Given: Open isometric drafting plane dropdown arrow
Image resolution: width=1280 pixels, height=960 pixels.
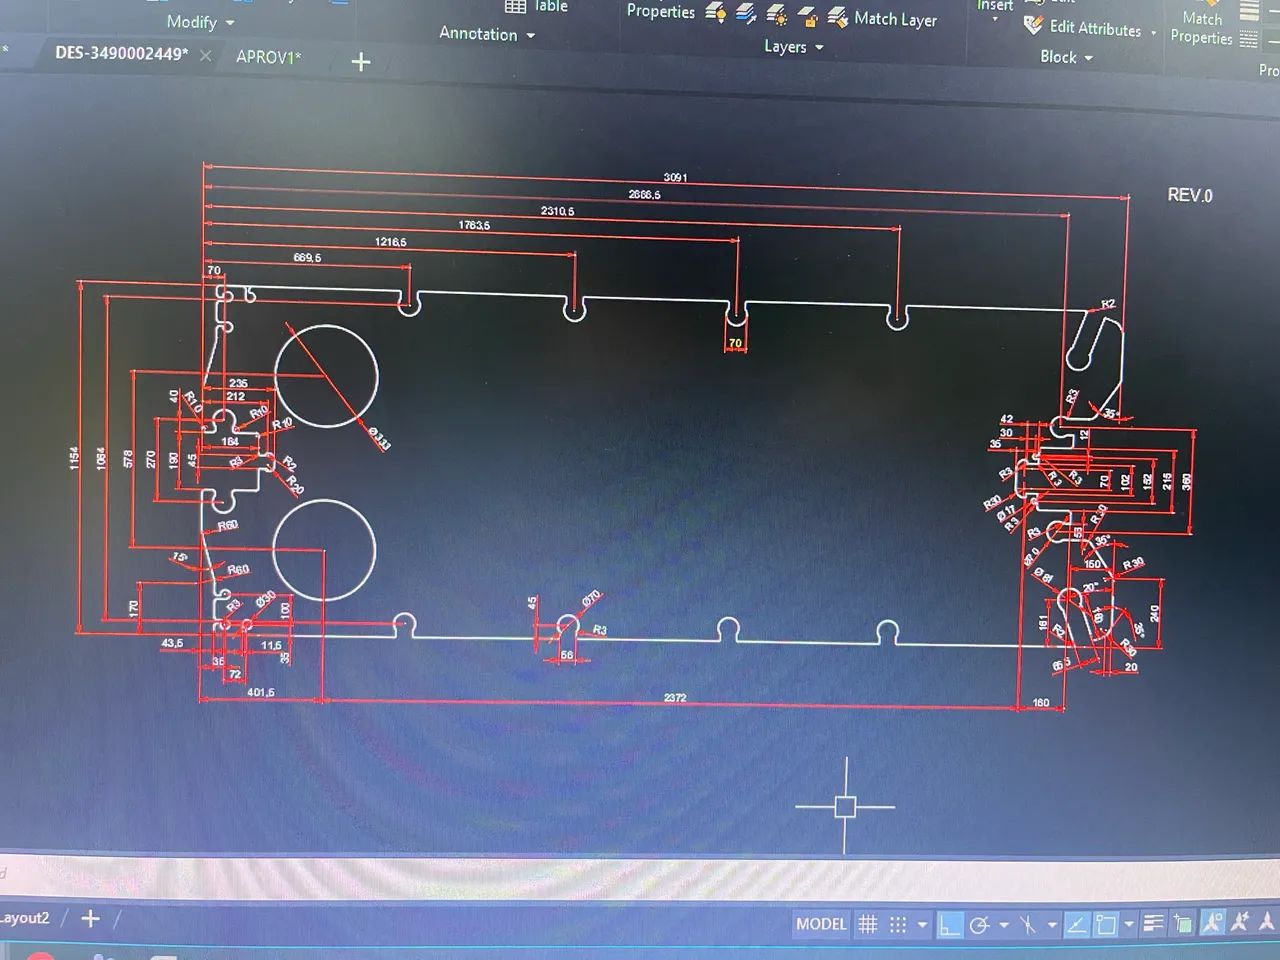Looking at the screenshot, I should [1051, 926].
